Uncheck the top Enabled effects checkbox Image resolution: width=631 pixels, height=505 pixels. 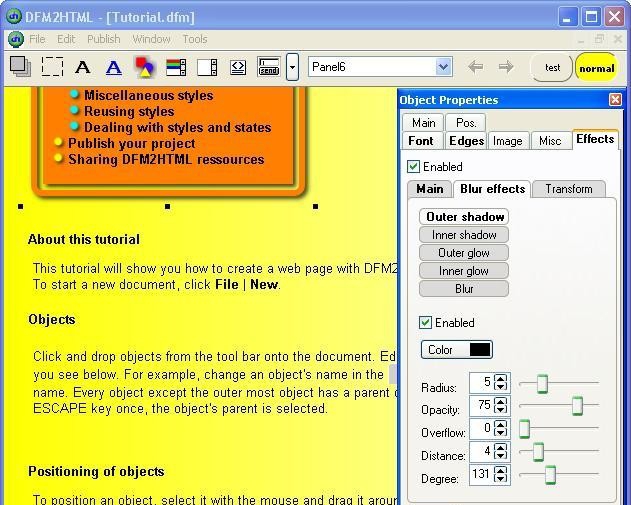[414, 167]
